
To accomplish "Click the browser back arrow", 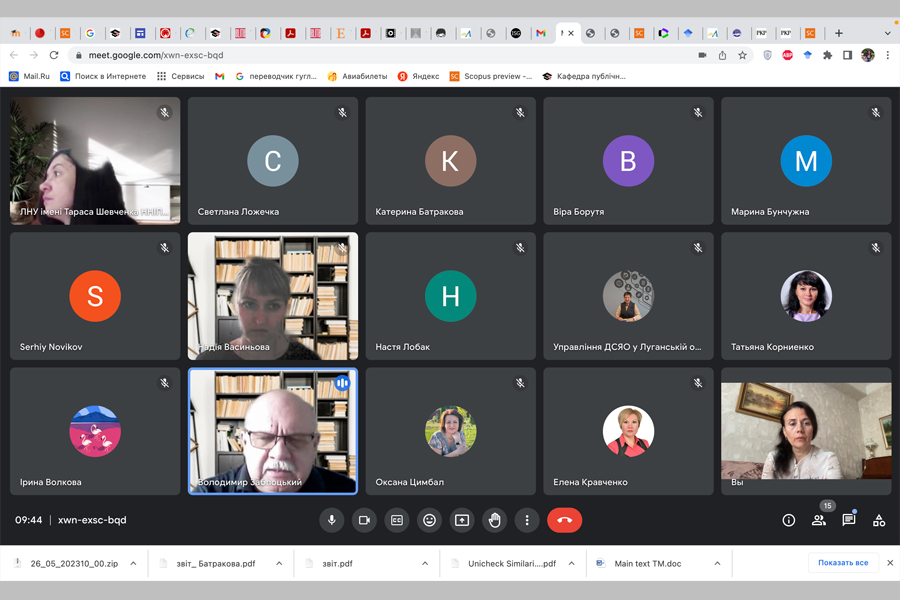I will [14, 55].
